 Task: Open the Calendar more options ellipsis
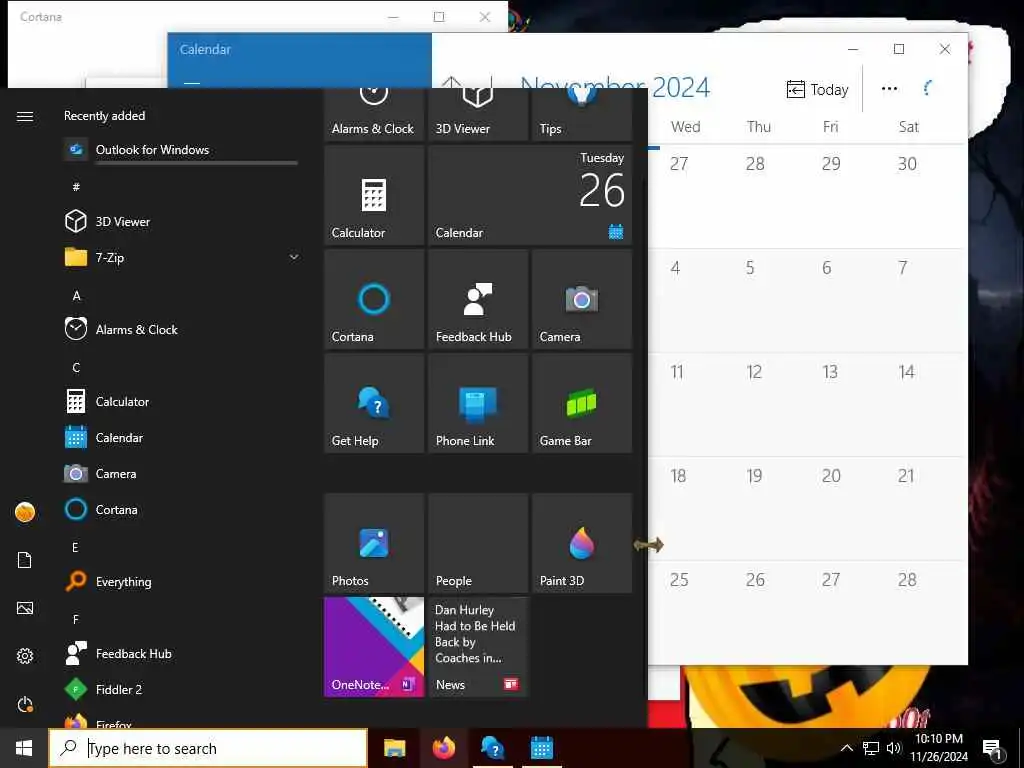coord(889,89)
